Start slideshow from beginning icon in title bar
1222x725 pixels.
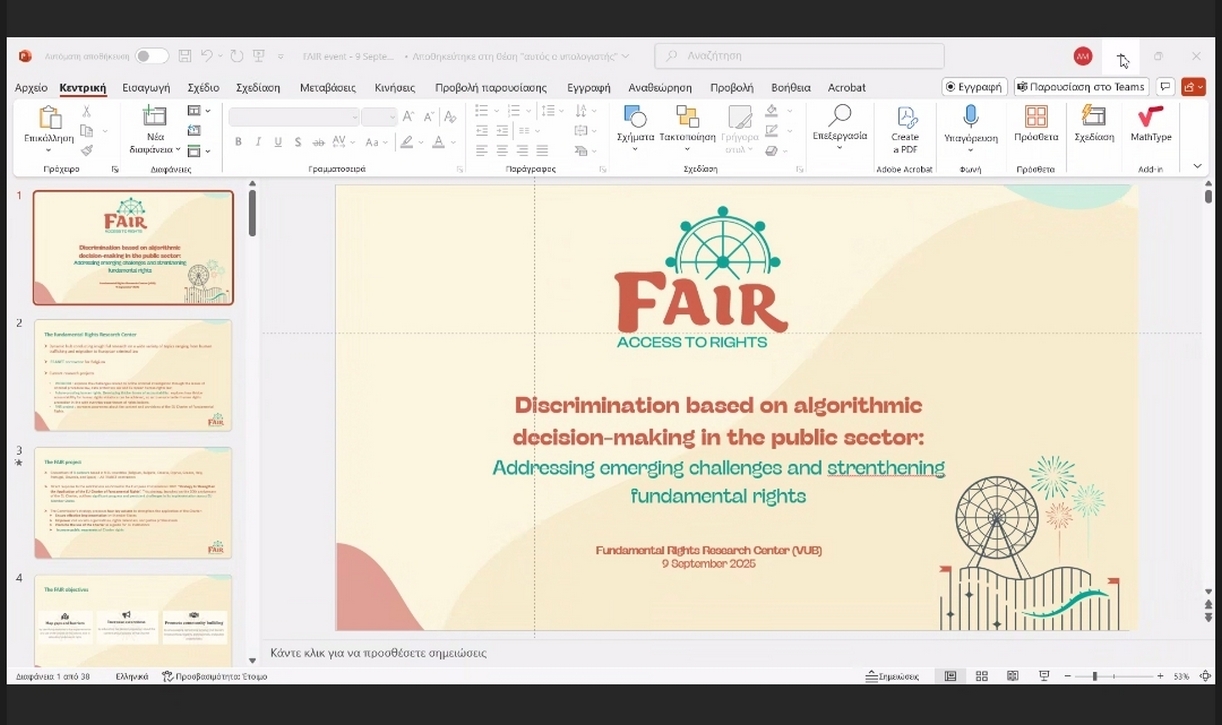click(259, 56)
